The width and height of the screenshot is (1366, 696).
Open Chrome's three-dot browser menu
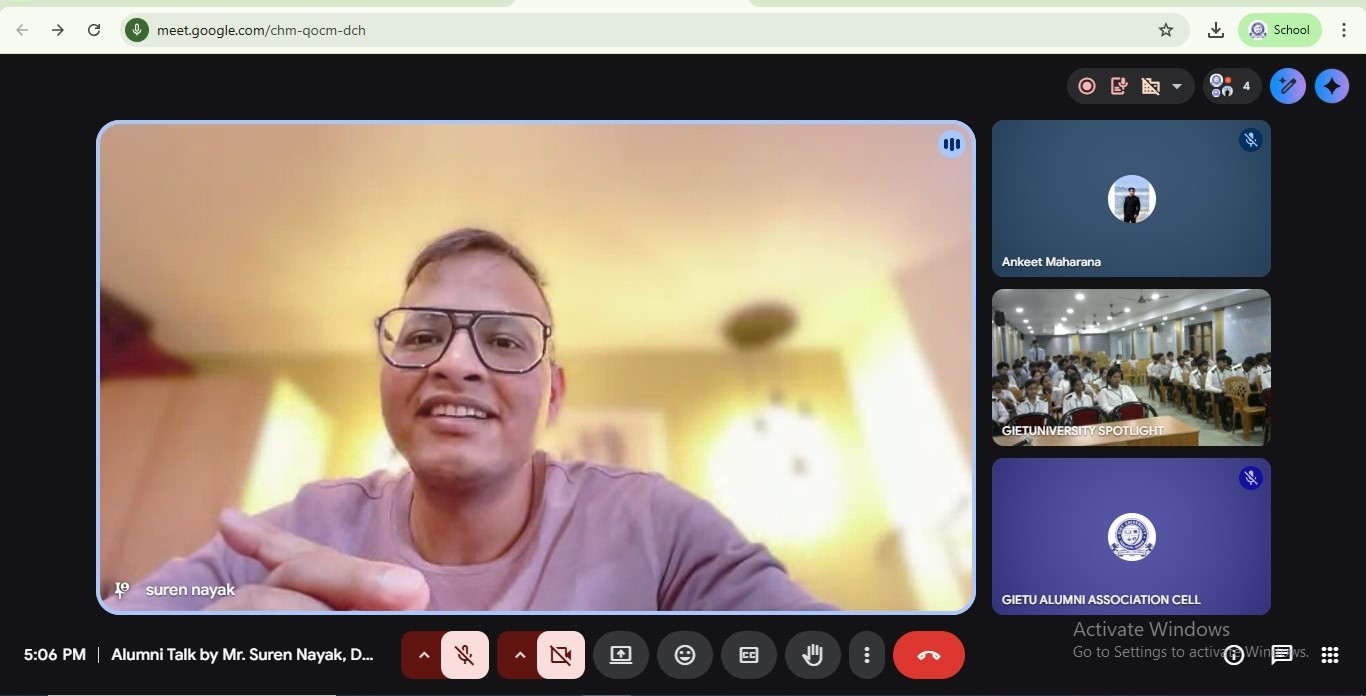tap(1344, 30)
